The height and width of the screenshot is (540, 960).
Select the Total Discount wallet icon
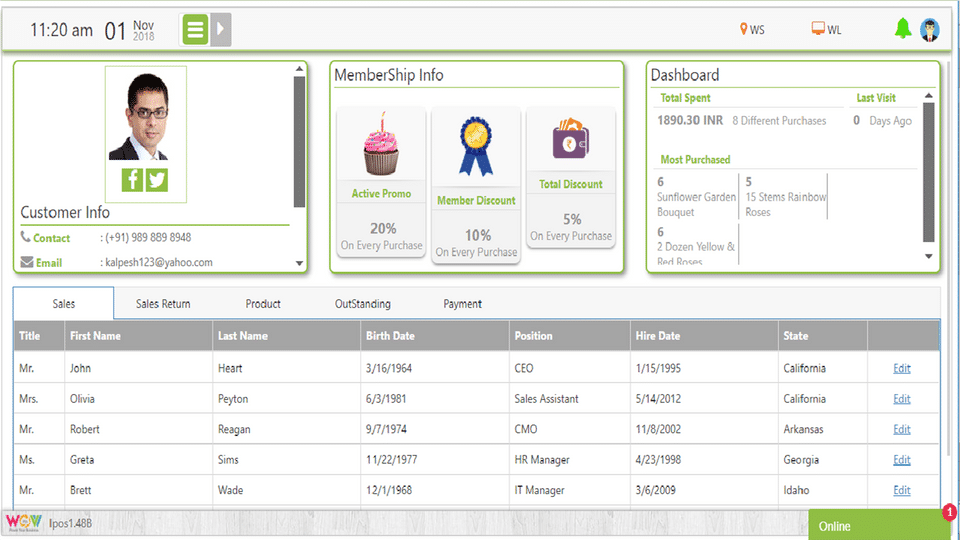(x=571, y=139)
